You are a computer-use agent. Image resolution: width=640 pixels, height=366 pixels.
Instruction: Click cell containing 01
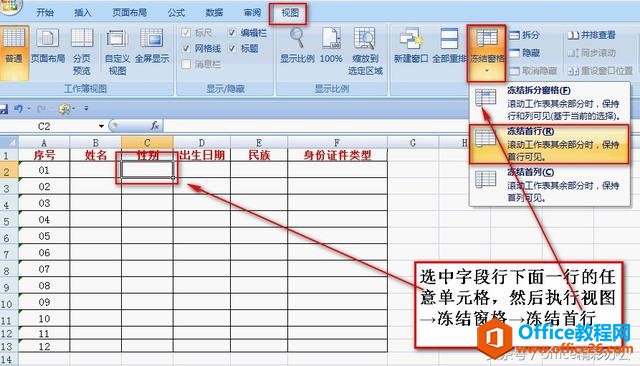point(44,170)
